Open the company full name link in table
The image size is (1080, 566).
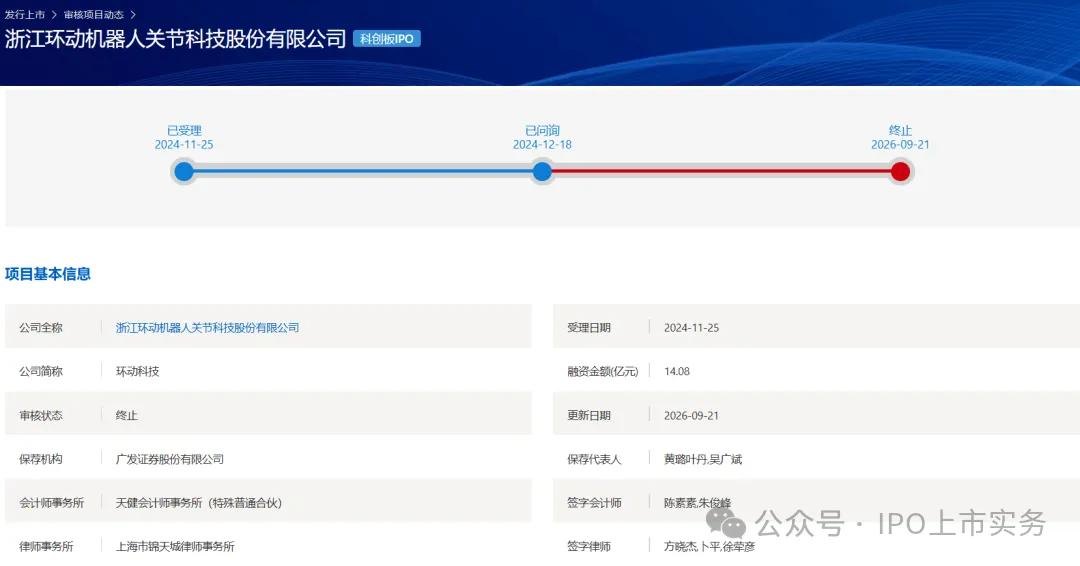pos(207,328)
